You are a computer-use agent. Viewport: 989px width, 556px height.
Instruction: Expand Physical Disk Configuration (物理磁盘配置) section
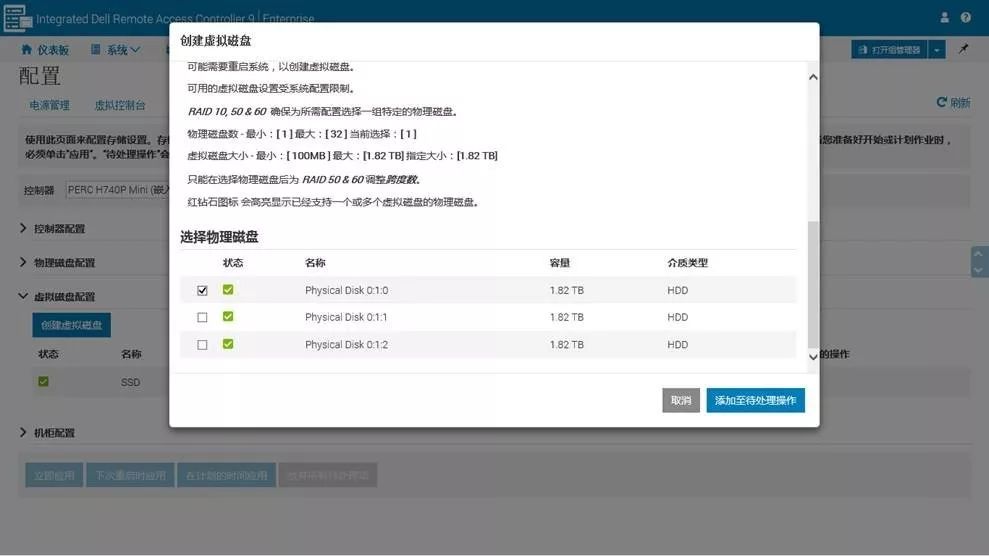click(x=57, y=262)
